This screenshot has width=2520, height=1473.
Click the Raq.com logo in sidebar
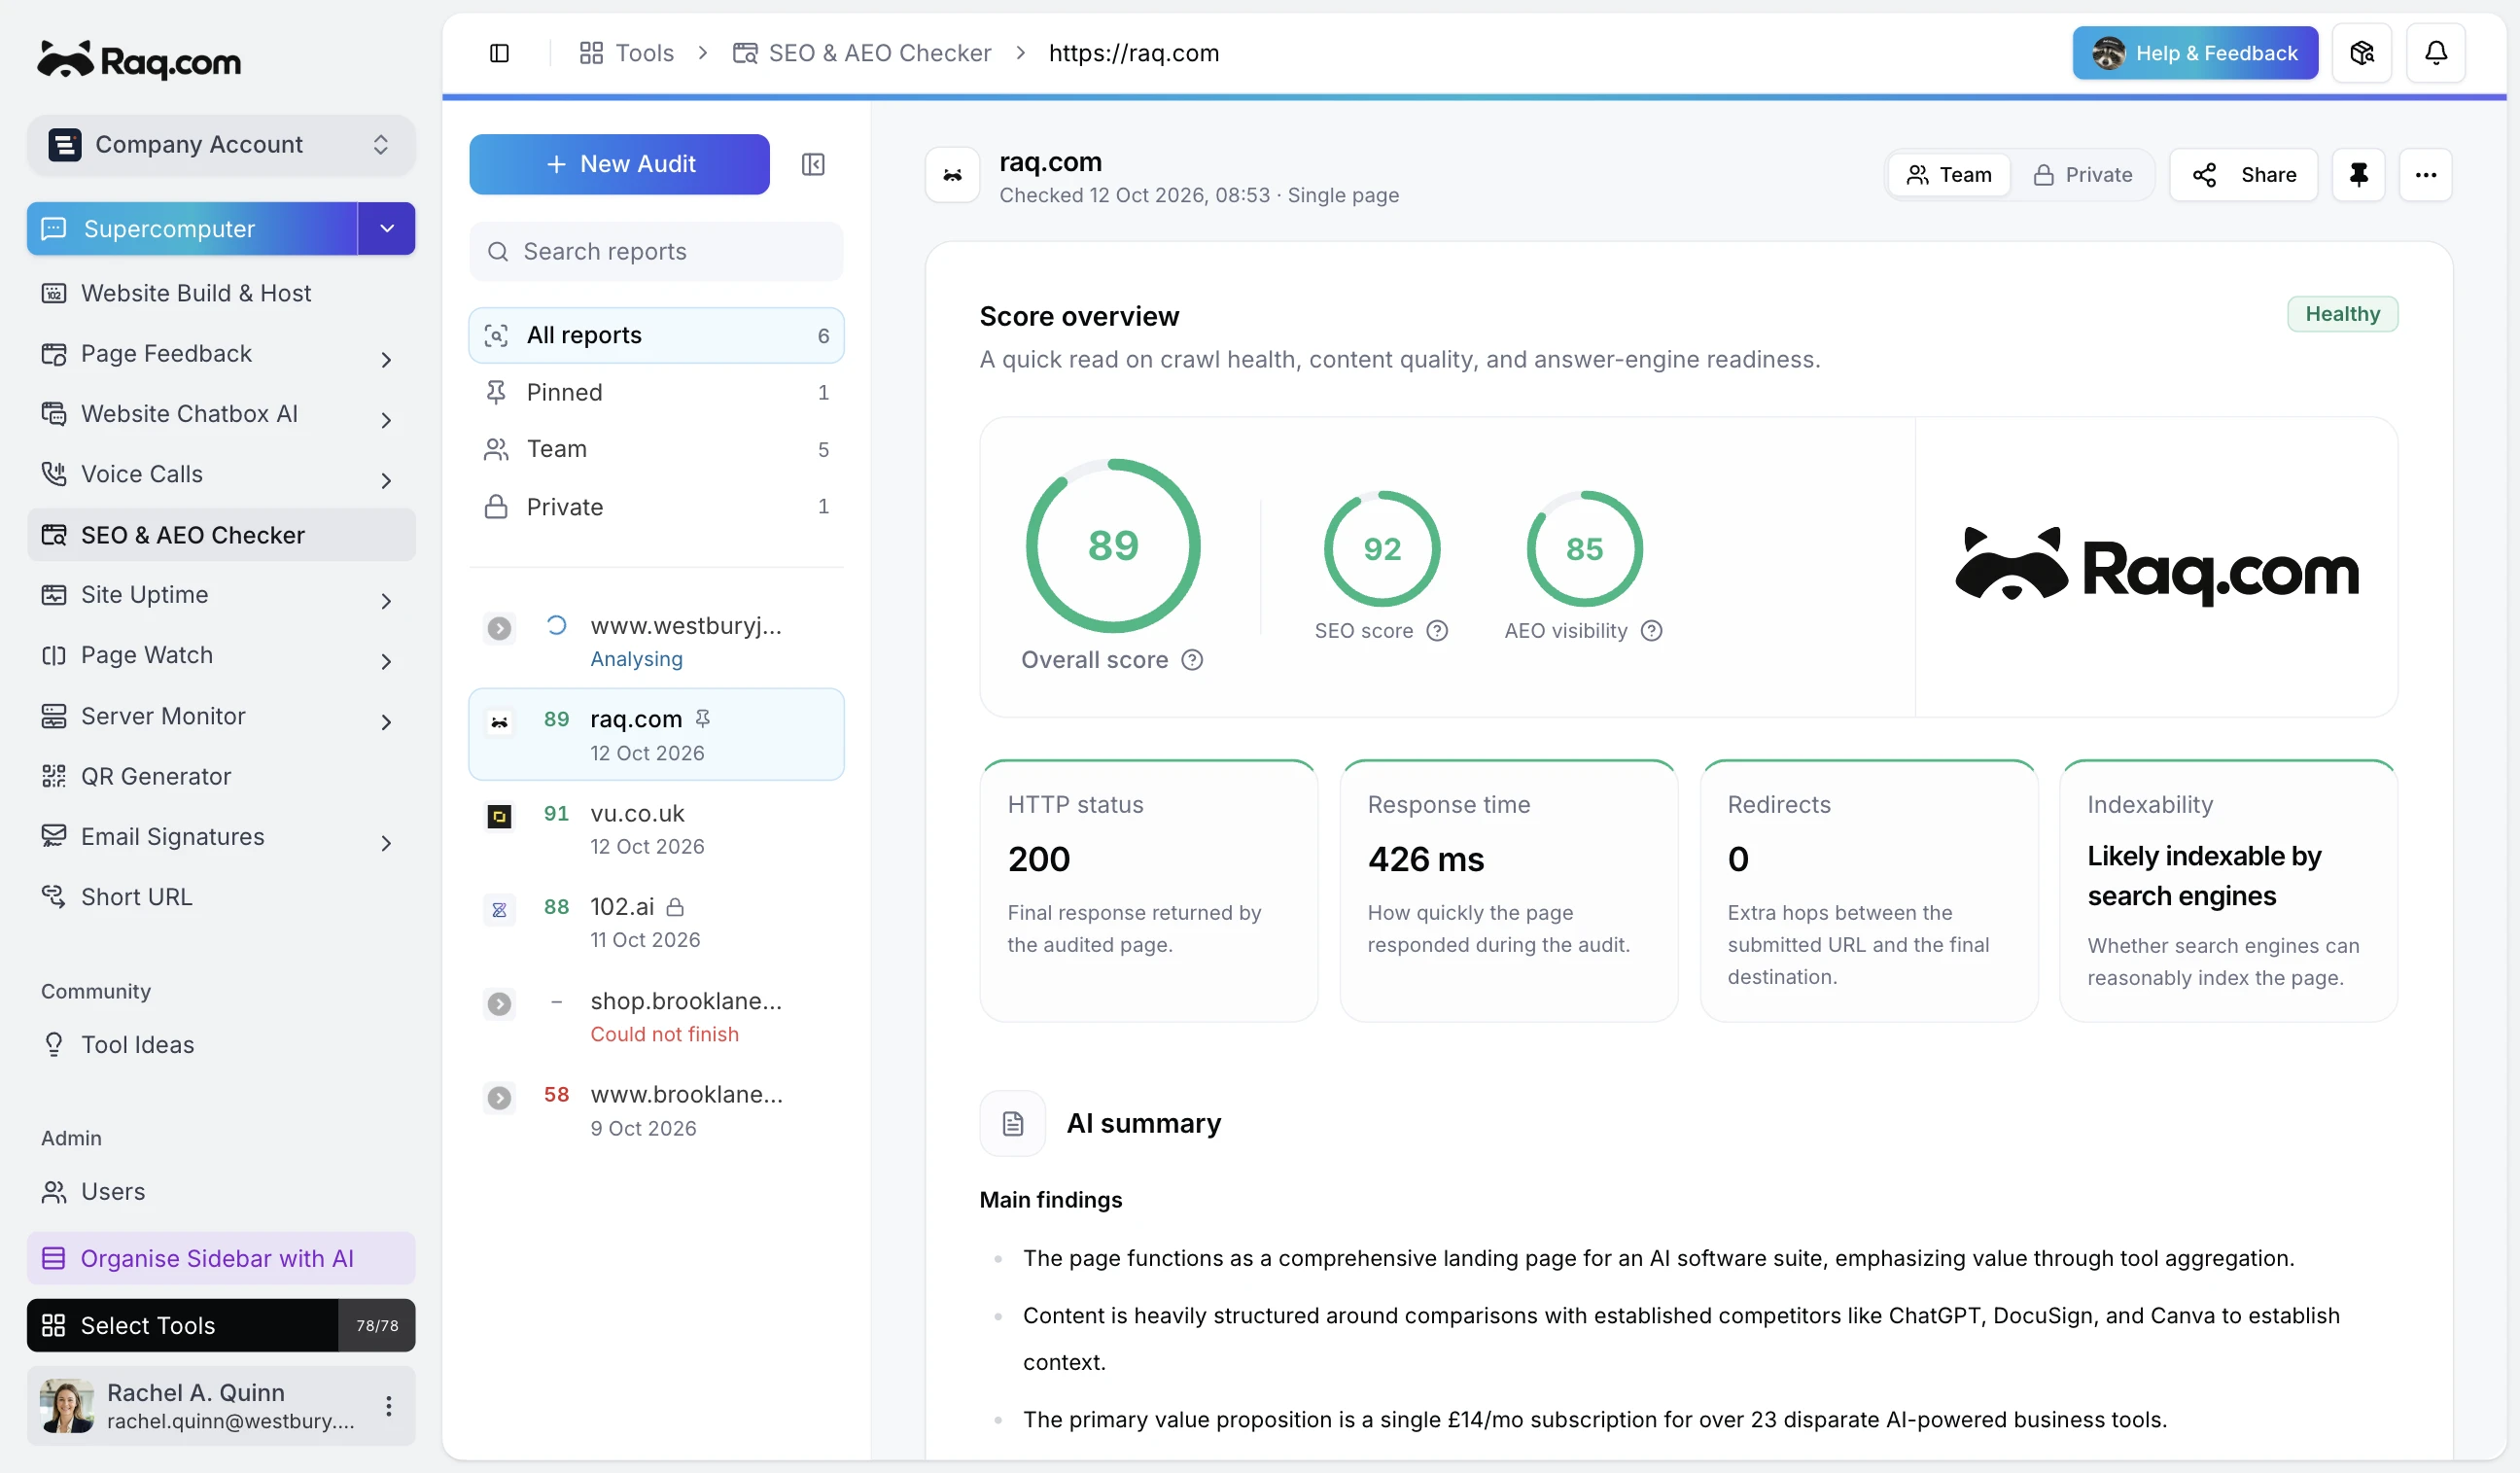coord(139,60)
